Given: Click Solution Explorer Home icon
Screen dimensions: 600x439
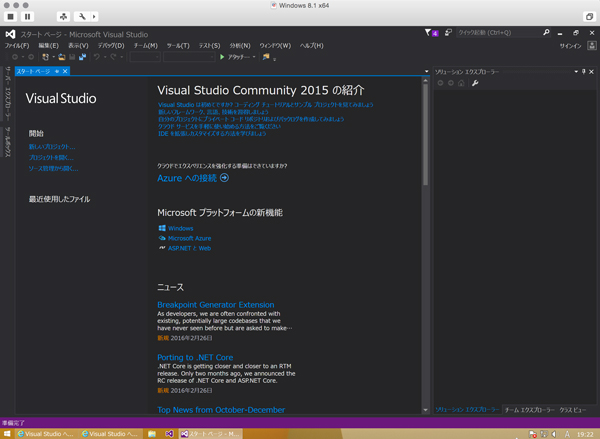Looking at the screenshot, I should 461,83.
